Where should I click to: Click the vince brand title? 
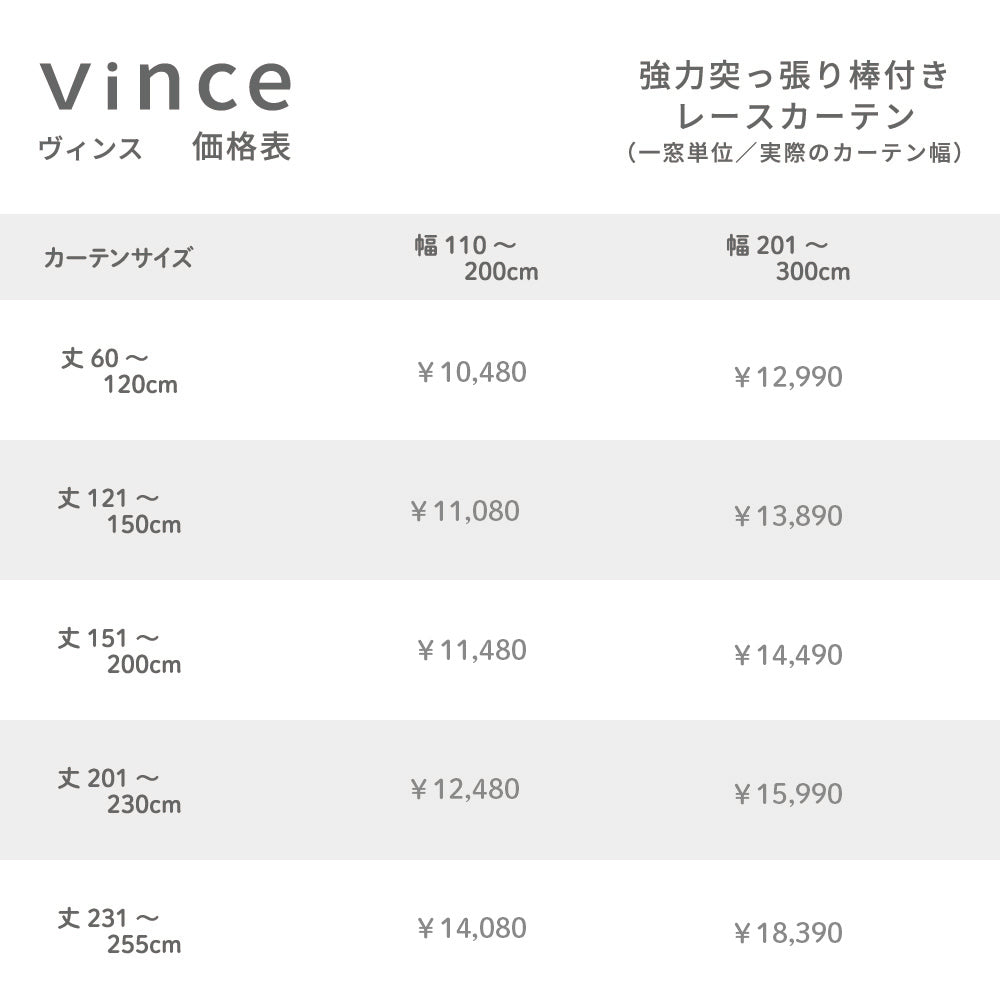pyautogui.click(x=166, y=85)
